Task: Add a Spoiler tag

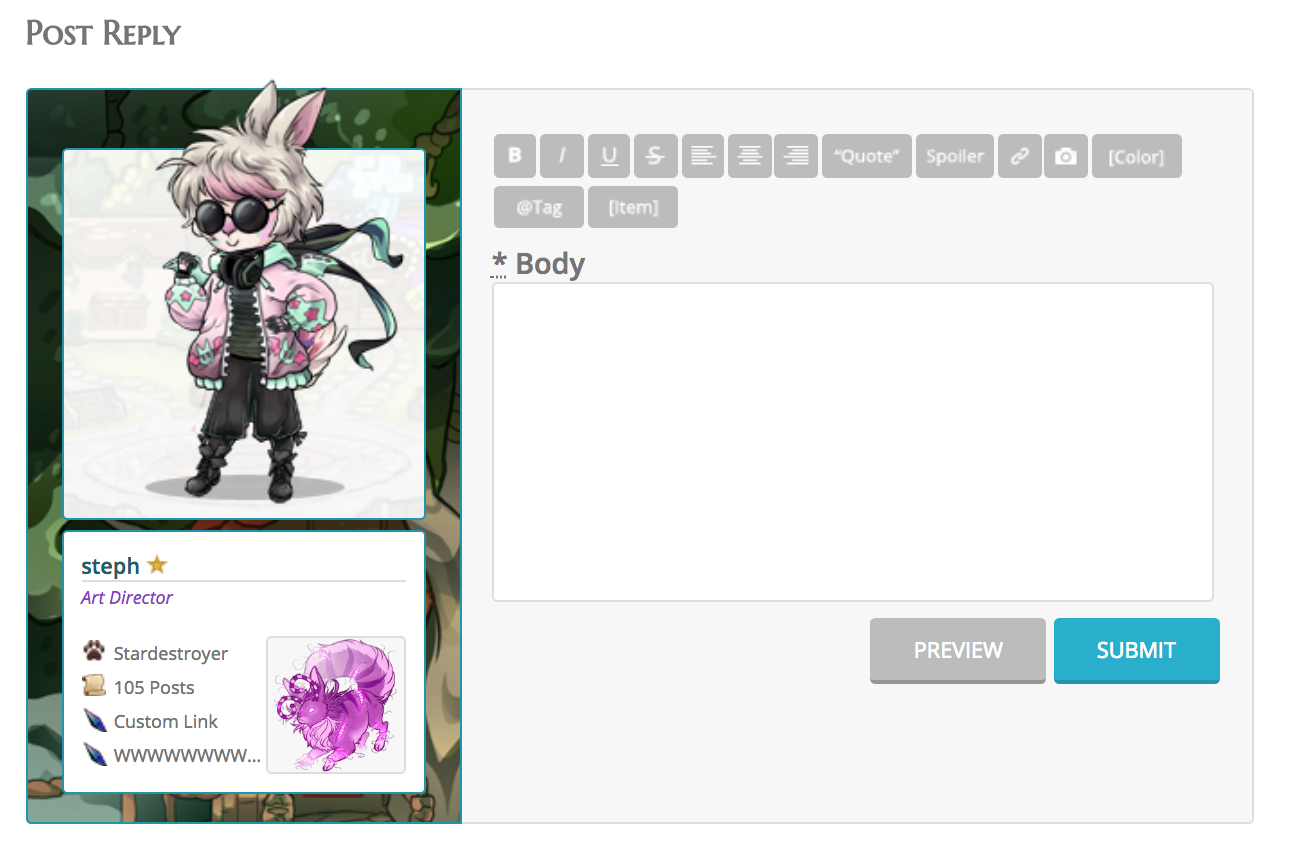Action: [955, 156]
